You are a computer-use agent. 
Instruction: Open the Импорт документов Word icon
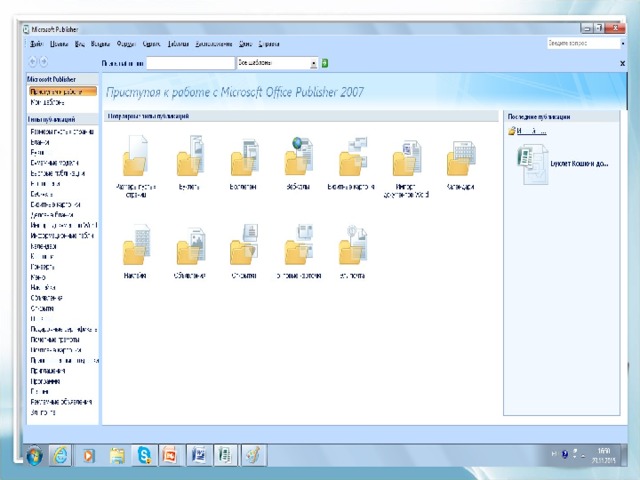pos(406,160)
